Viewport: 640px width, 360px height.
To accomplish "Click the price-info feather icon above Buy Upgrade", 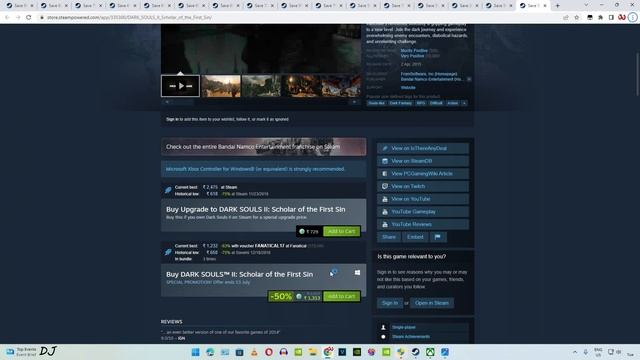I will (168, 190).
